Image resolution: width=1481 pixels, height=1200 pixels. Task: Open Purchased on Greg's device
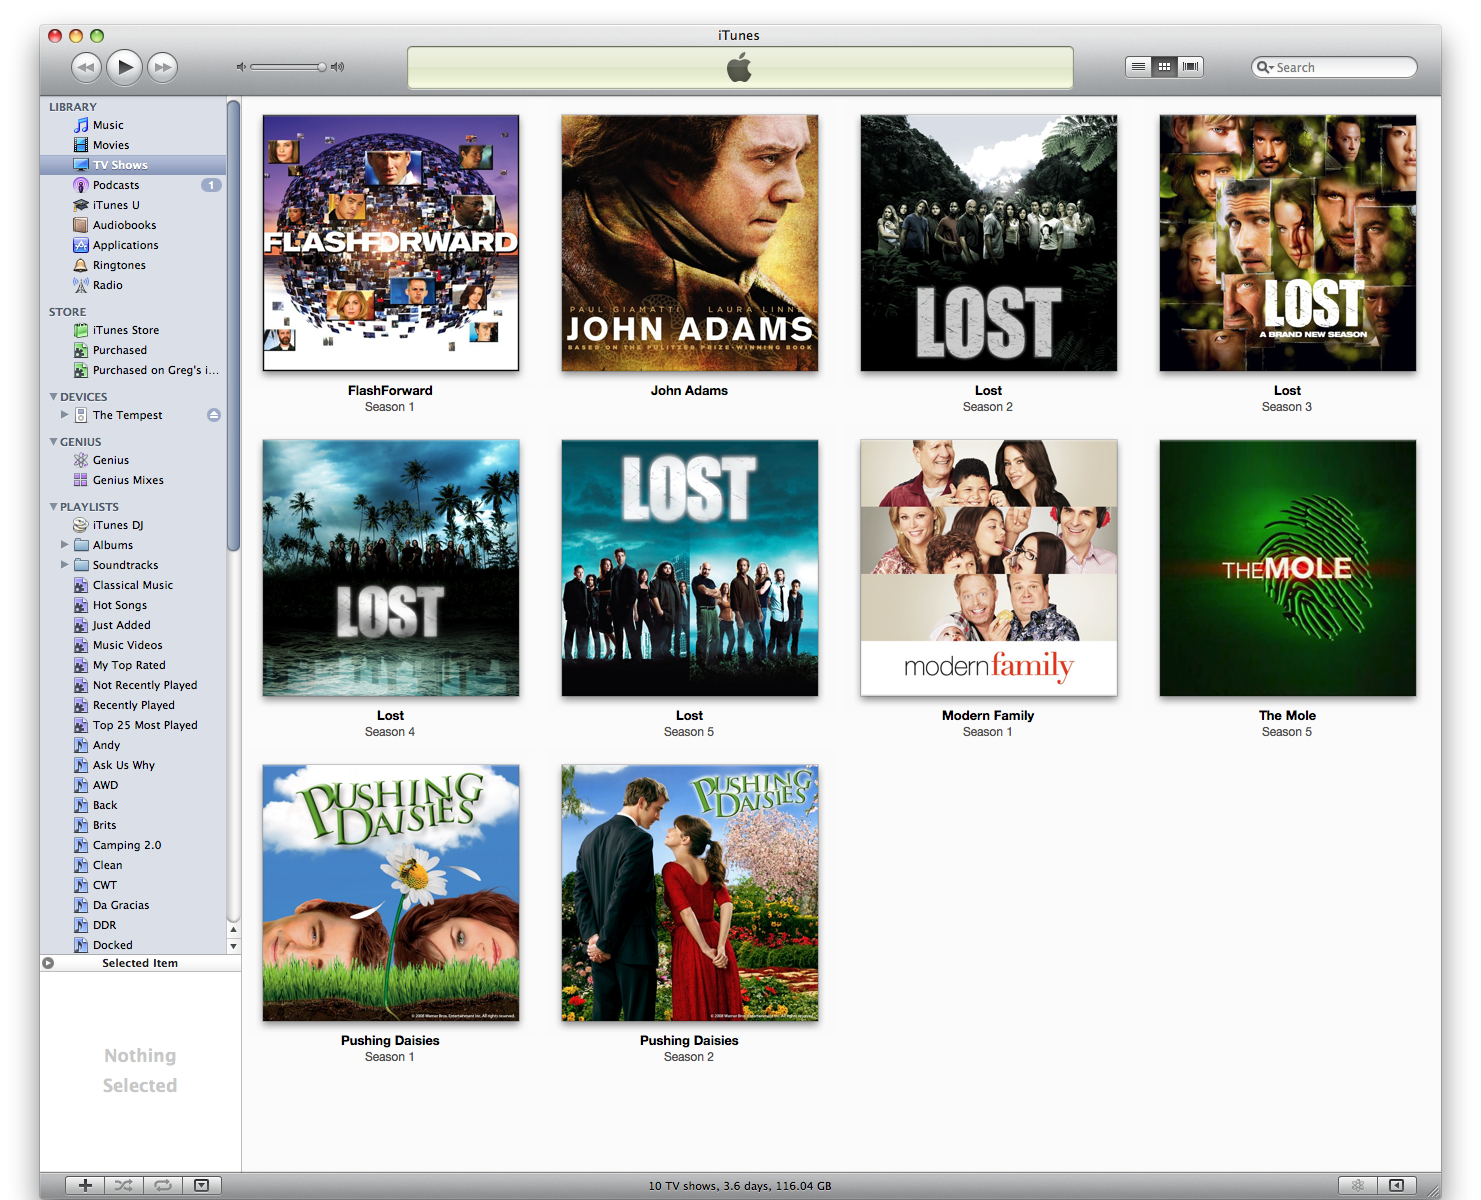click(x=133, y=370)
